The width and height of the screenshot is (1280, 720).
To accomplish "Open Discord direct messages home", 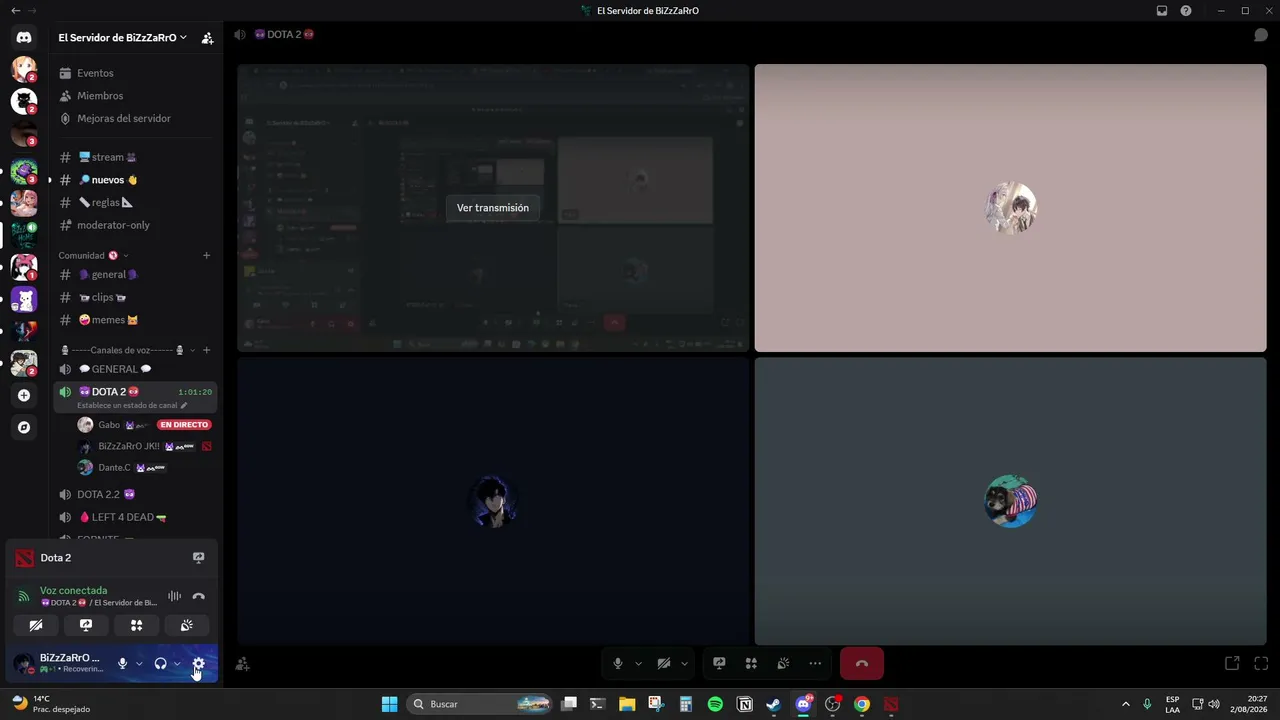I will pyautogui.click(x=24, y=37).
